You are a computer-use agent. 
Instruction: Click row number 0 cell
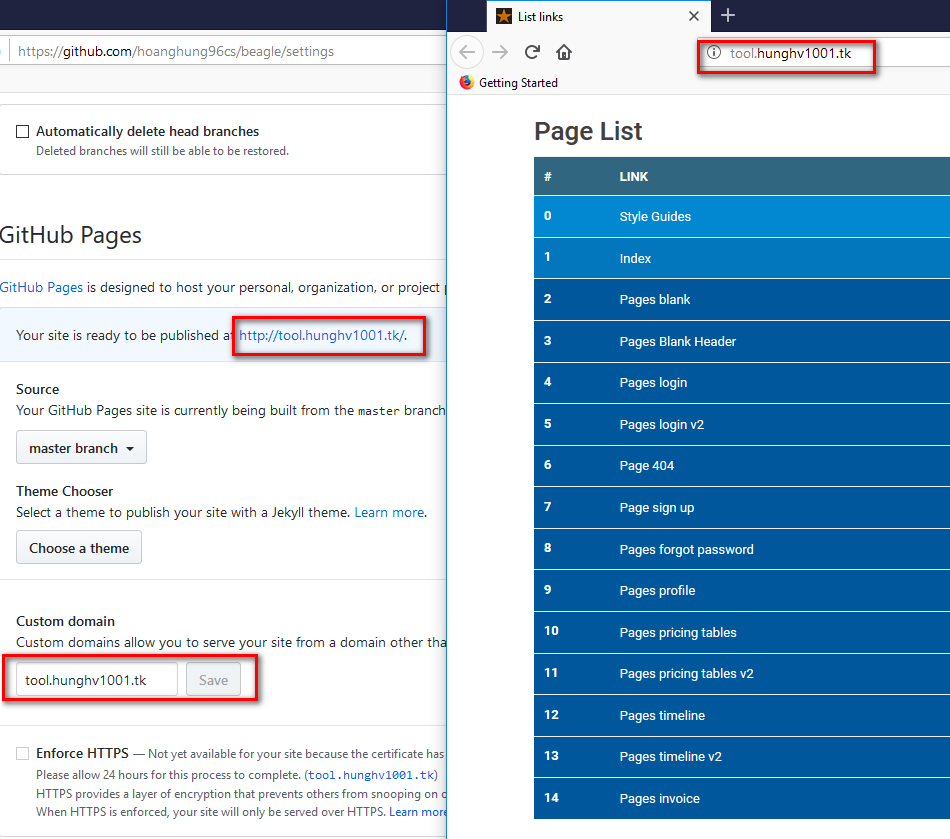coord(548,216)
